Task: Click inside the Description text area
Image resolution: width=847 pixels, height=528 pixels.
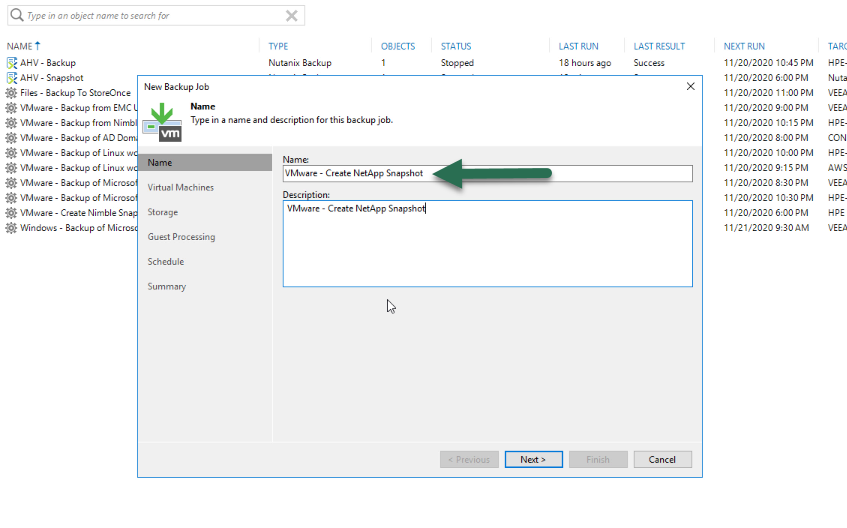Action: (x=487, y=244)
